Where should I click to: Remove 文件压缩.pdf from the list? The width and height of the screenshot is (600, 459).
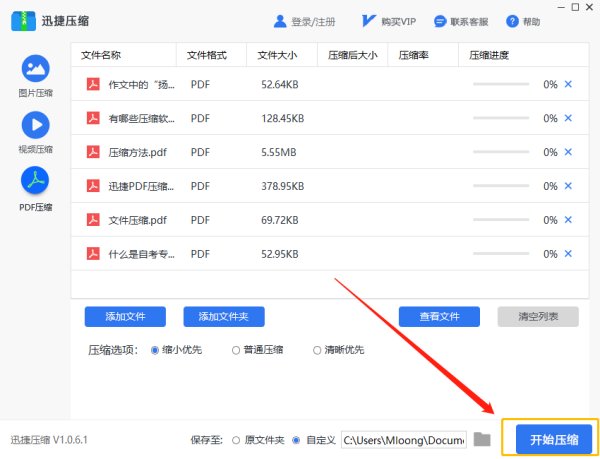pyautogui.click(x=568, y=220)
